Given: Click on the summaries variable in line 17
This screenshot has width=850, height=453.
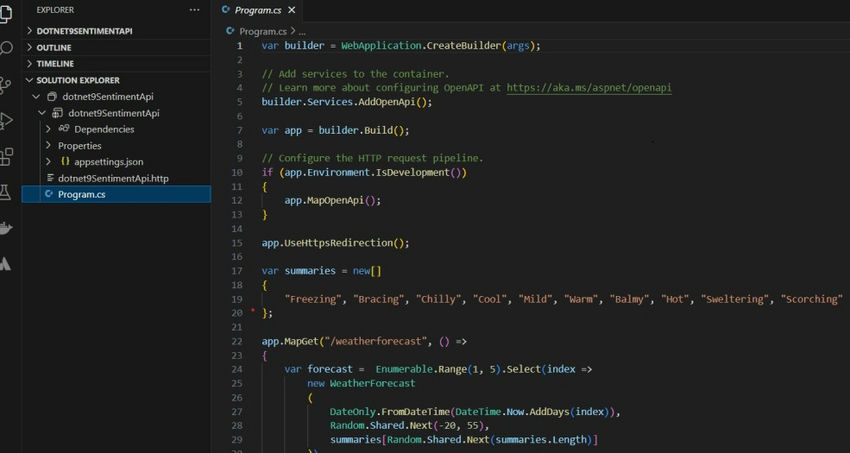Looking at the screenshot, I should click(x=310, y=271).
